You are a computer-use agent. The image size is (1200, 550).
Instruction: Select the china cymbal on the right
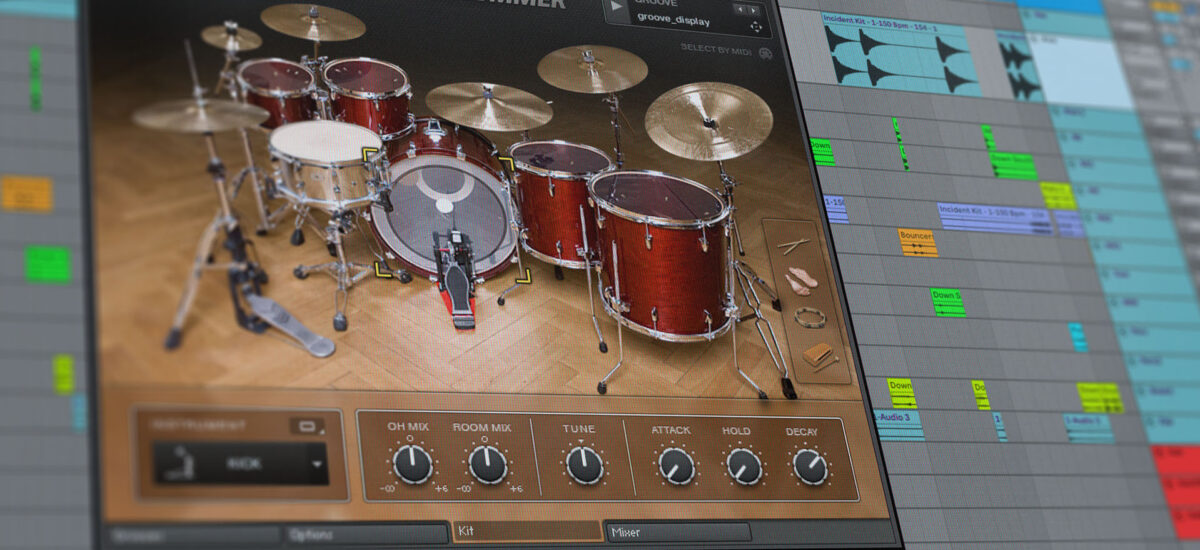[708, 120]
